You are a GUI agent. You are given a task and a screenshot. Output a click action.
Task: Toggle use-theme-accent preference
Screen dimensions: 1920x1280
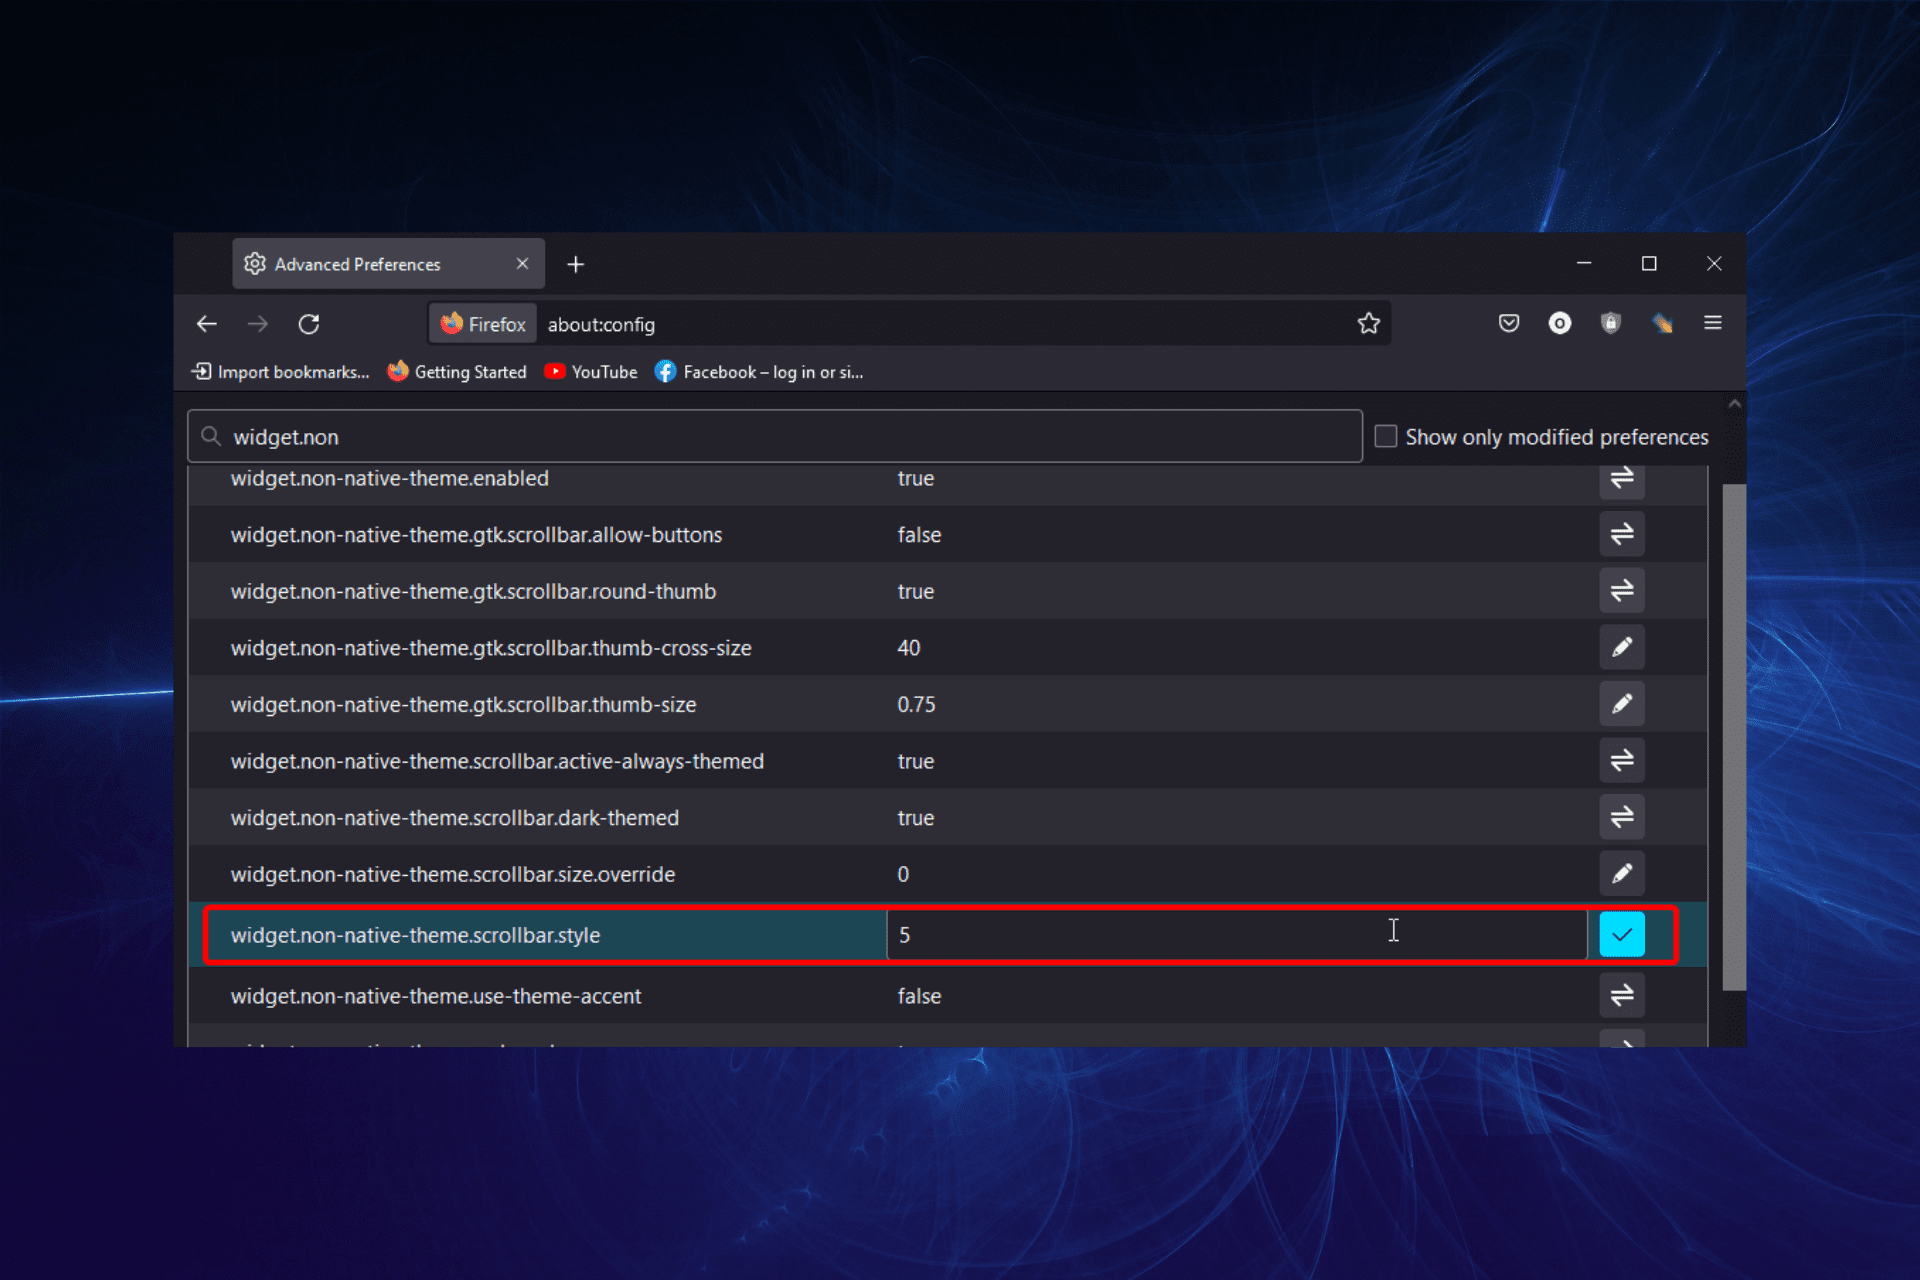[1621, 995]
